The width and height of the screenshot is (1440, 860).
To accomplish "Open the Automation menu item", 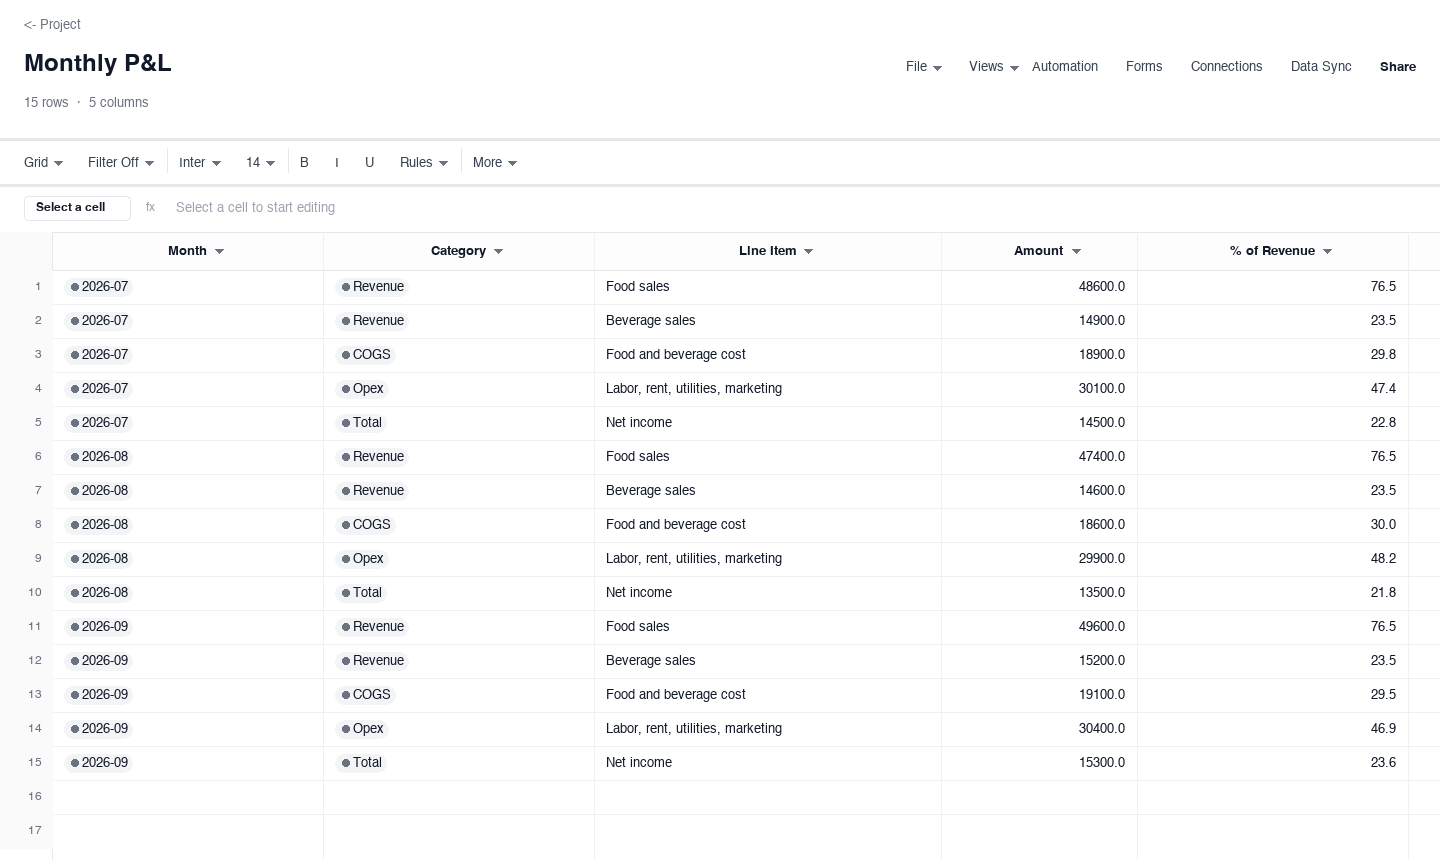I will tap(1065, 66).
